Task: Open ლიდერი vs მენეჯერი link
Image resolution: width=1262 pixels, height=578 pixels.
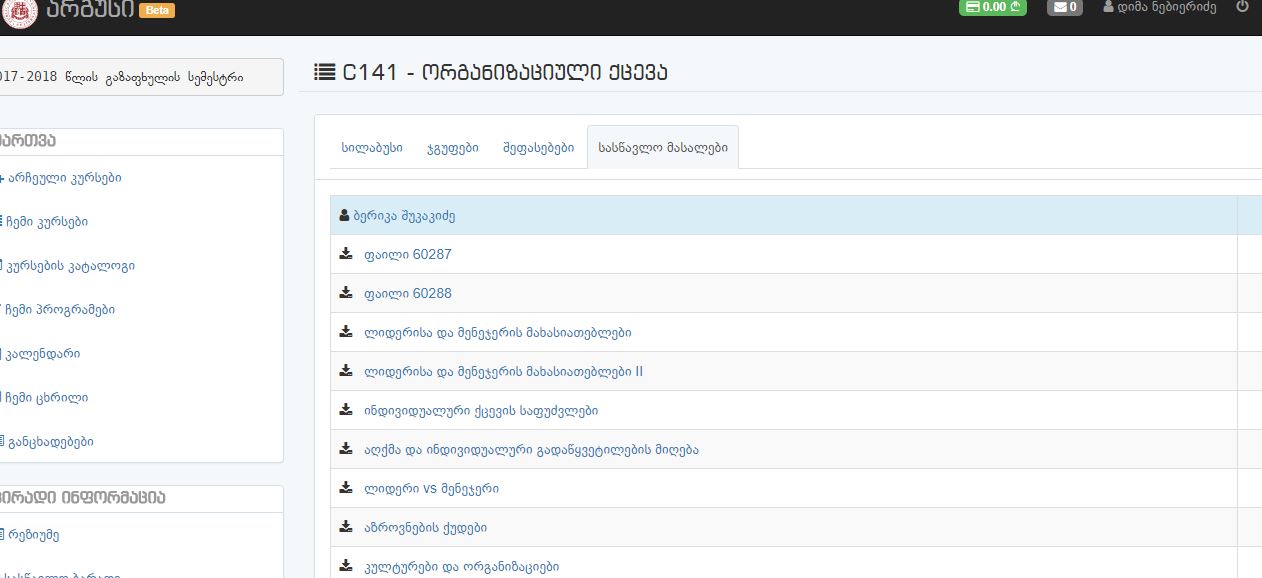Action: click(431, 488)
